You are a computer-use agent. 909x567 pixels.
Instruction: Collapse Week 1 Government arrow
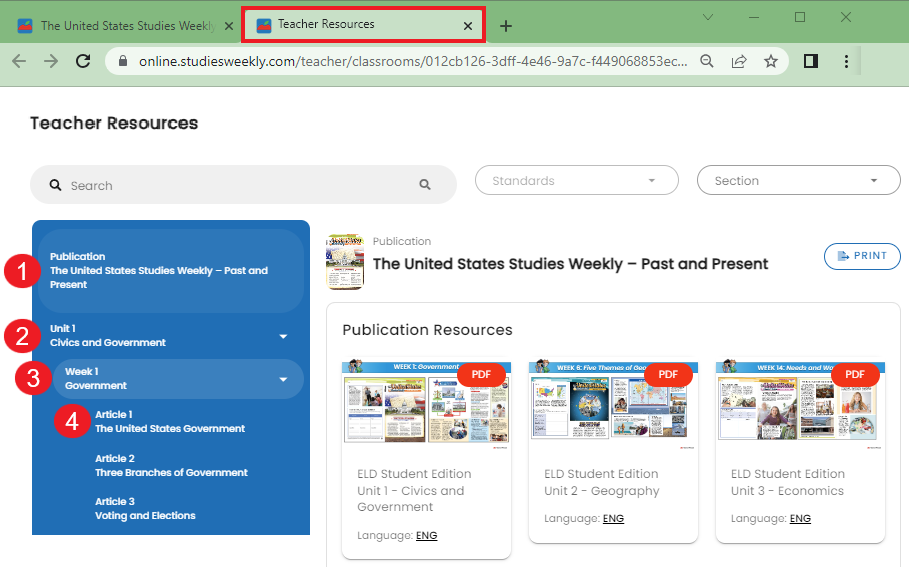coord(283,379)
